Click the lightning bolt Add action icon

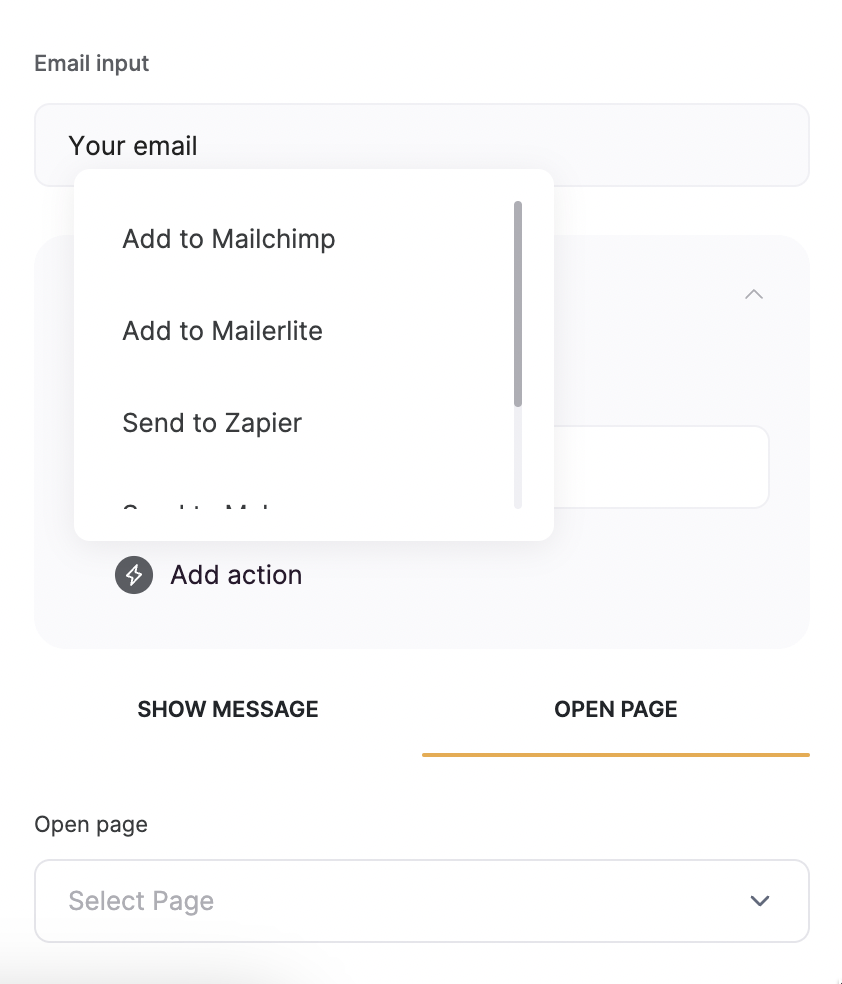click(133, 575)
